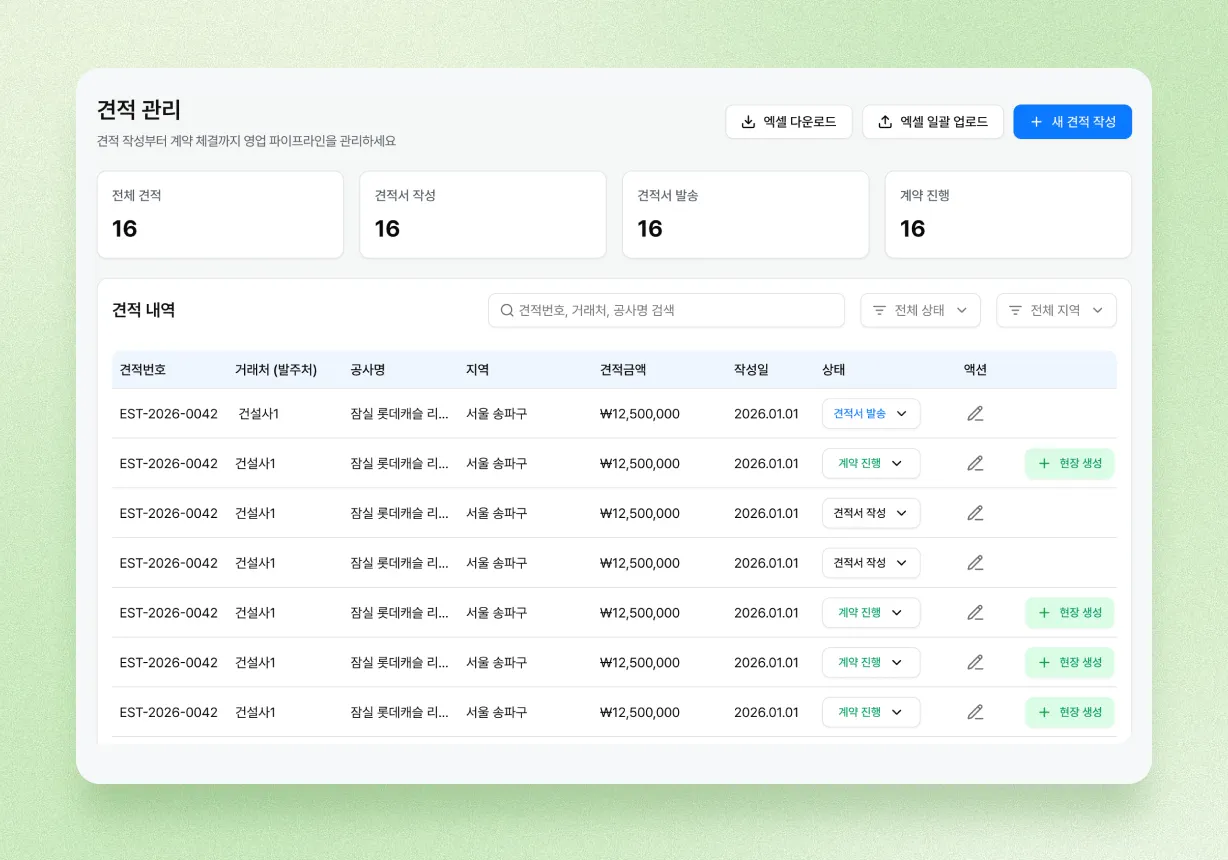The image size is (1228, 860).
Task: Open the 견적서 작성 status dropdown in third row
Action: point(871,513)
